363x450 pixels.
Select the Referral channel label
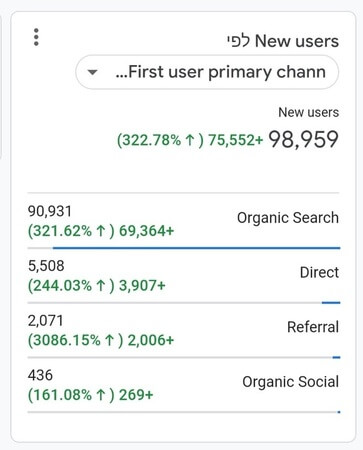(313, 327)
